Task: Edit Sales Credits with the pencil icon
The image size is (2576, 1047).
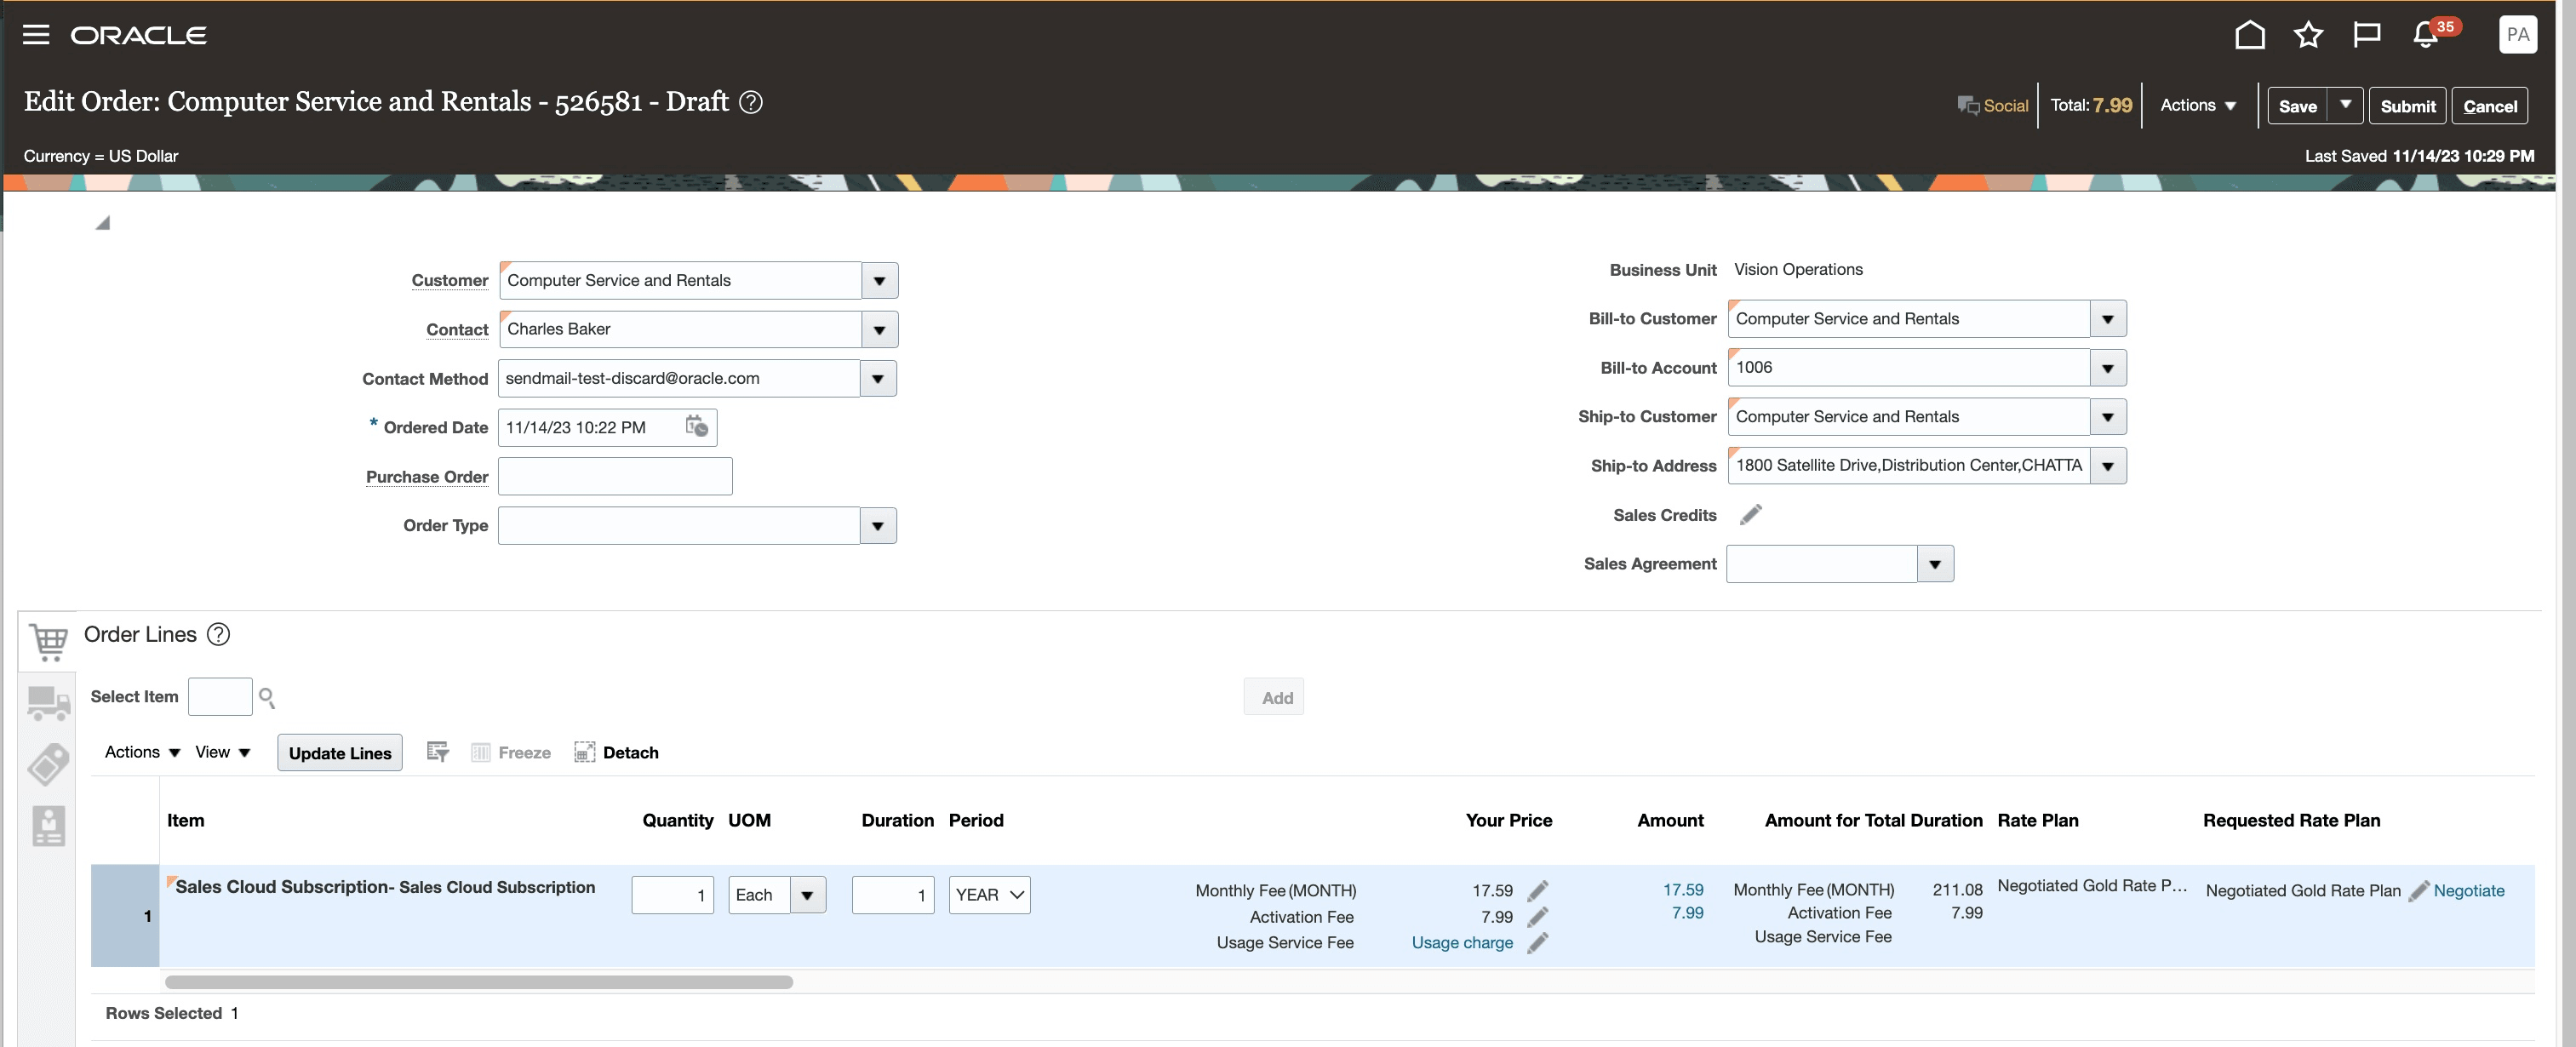Action: pos(1750,515)
